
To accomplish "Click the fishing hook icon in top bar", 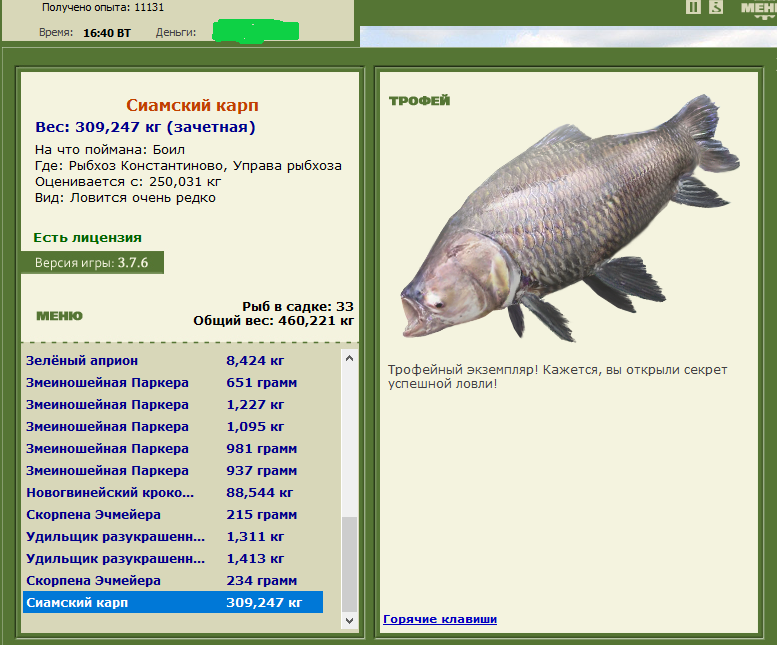I will pyautogui.click(x=716, y=7).
